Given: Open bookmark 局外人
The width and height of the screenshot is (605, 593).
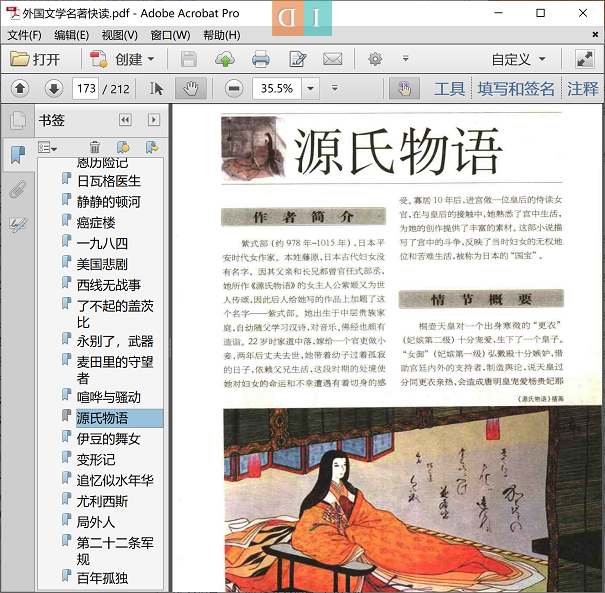Looking at the screenshot, I should click(x=96, y=522).
